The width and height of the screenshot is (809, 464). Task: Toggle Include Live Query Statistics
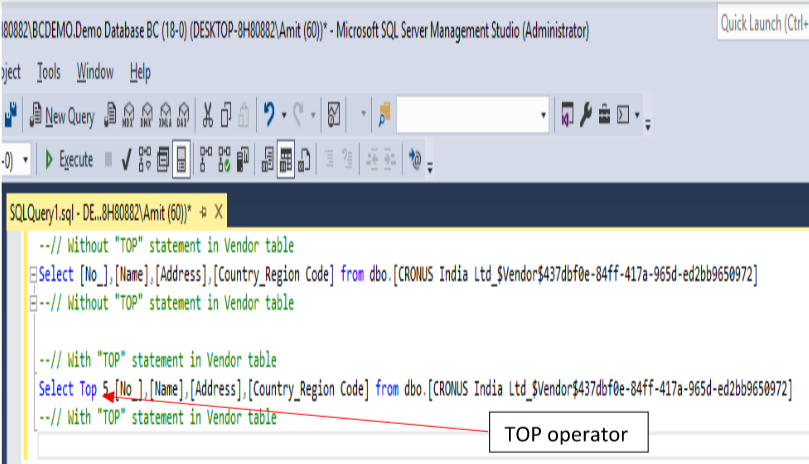coord(224,159)
